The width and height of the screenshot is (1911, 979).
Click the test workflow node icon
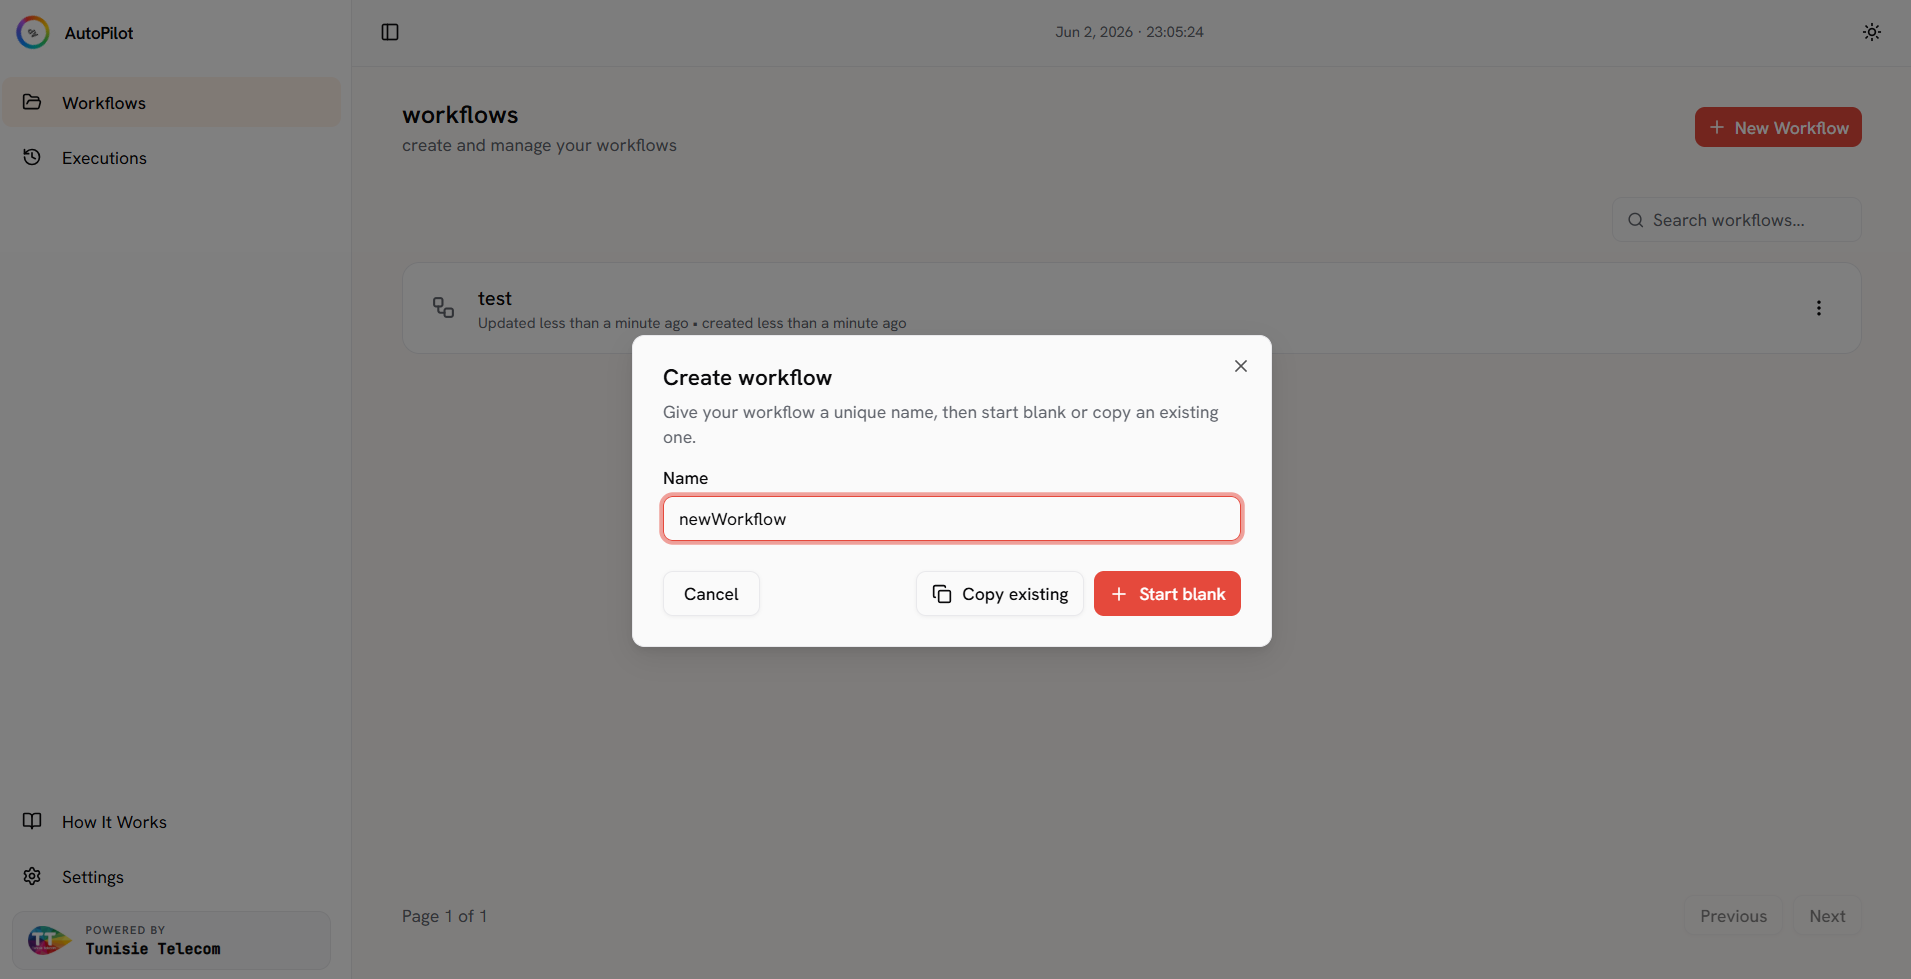point(443,308)
